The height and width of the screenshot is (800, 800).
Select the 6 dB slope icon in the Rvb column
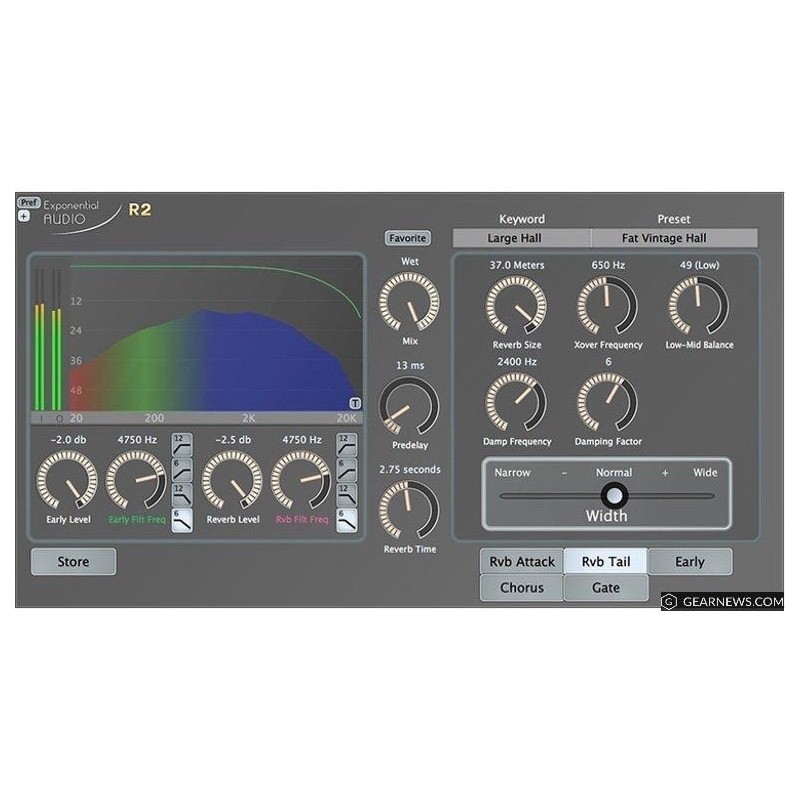(346, 470)
